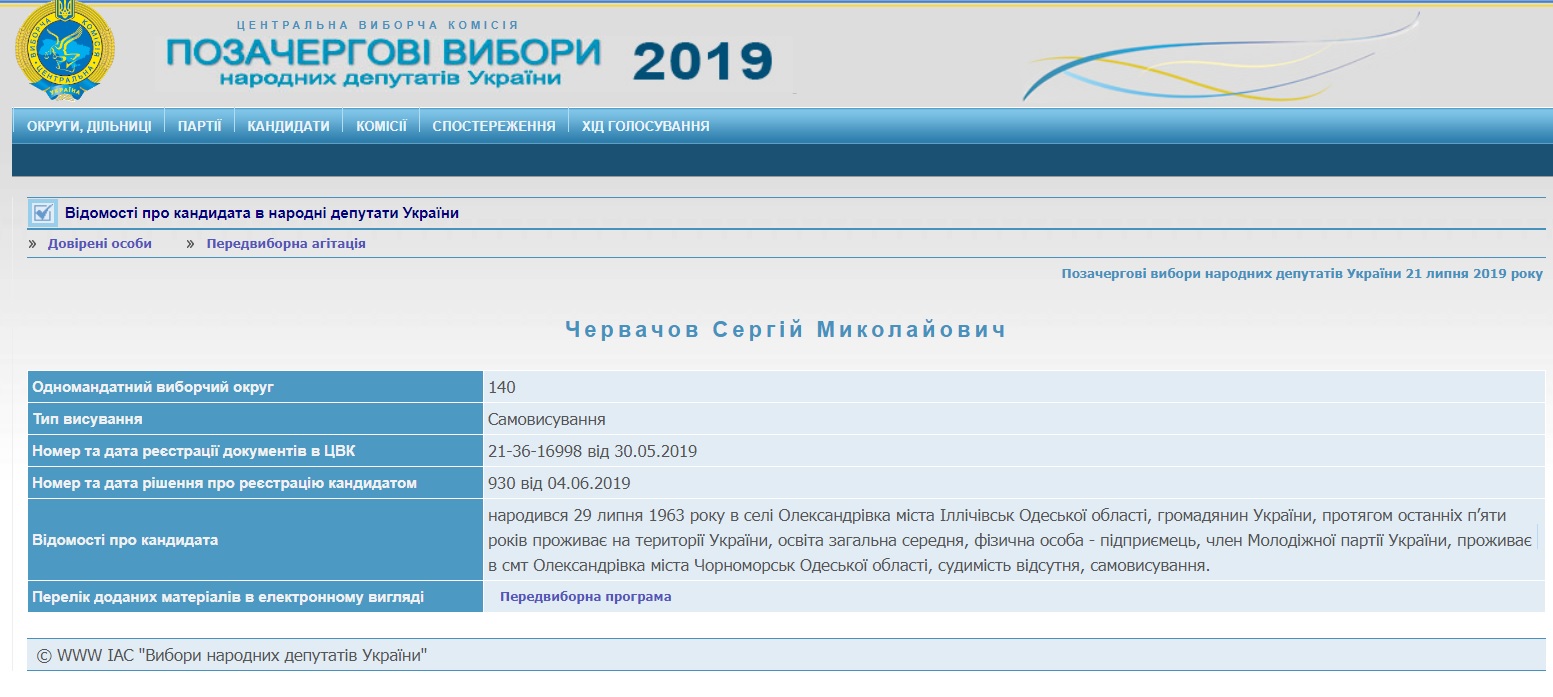Click the Central Election Commission emblem logo
Viewport: 1553px width, 697px height.
click(x=64, y=50)
